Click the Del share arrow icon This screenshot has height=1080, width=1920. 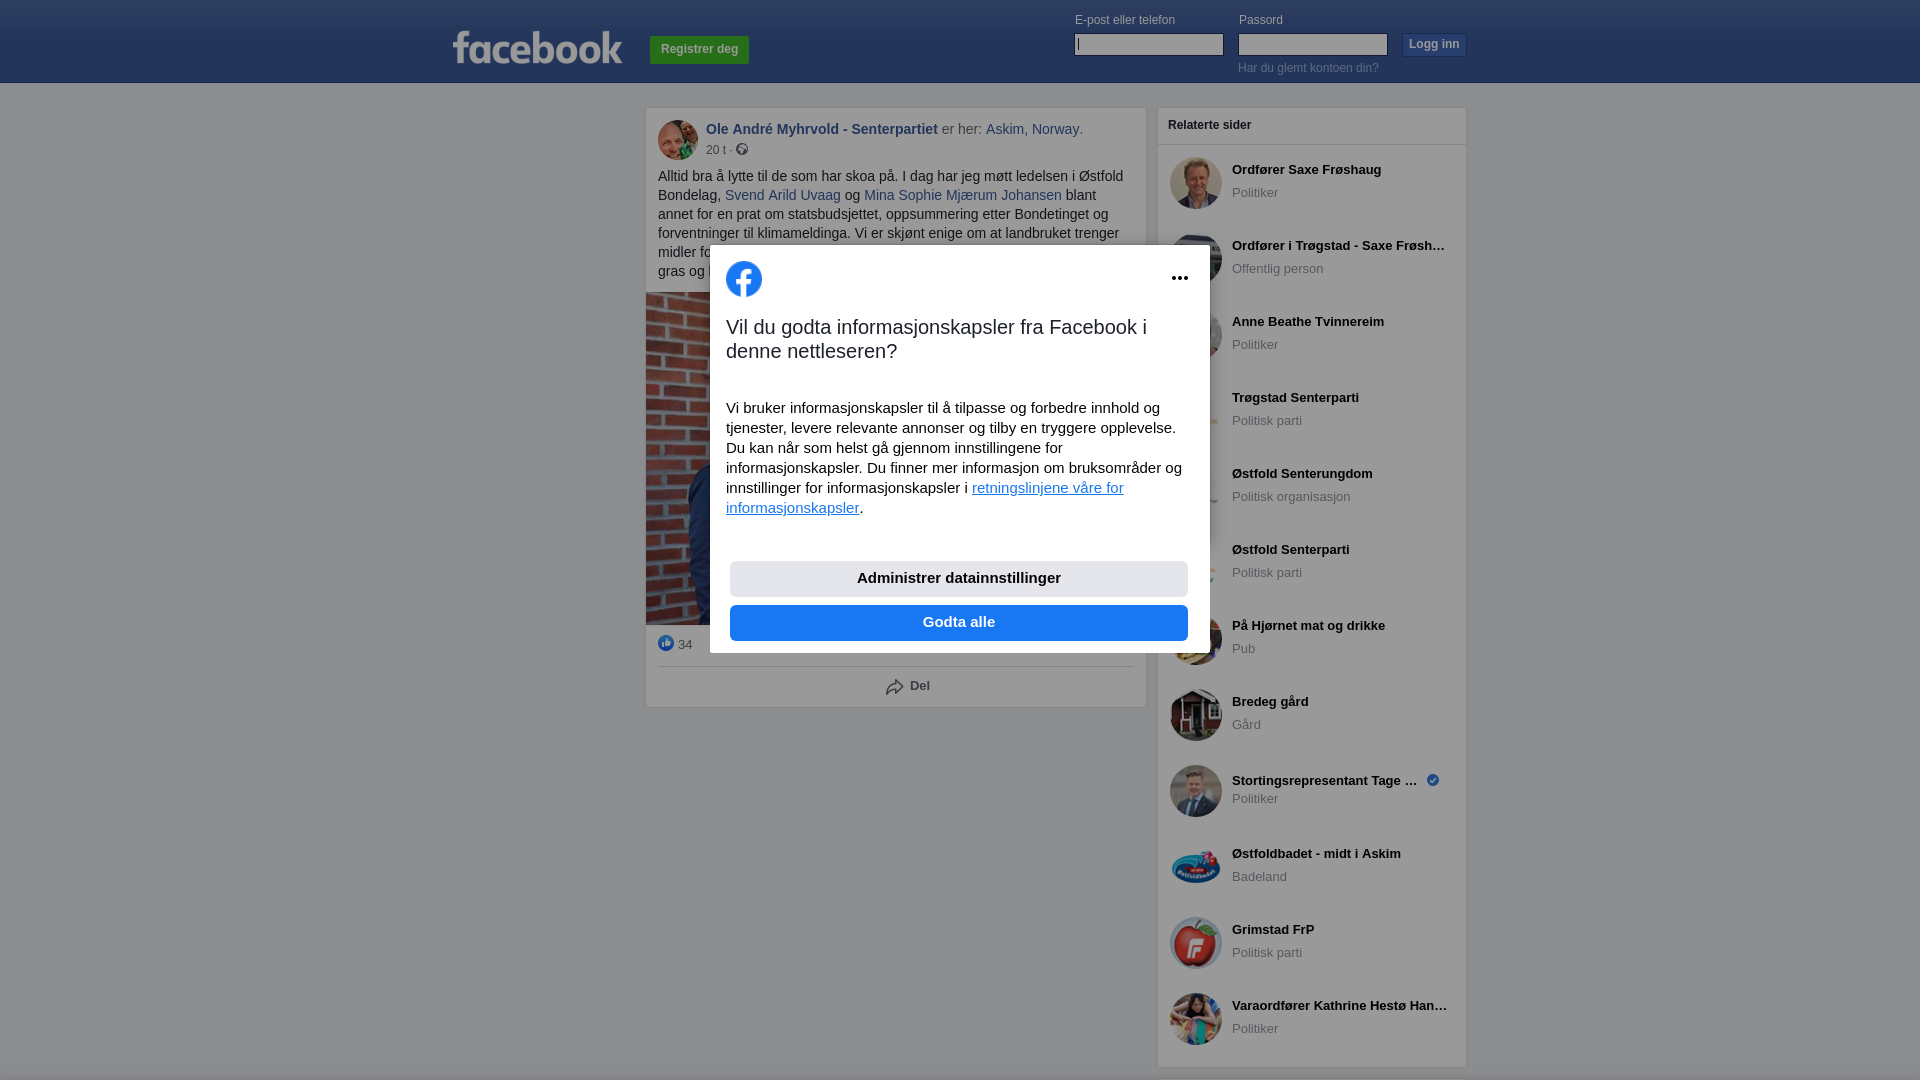coord(895,687)
